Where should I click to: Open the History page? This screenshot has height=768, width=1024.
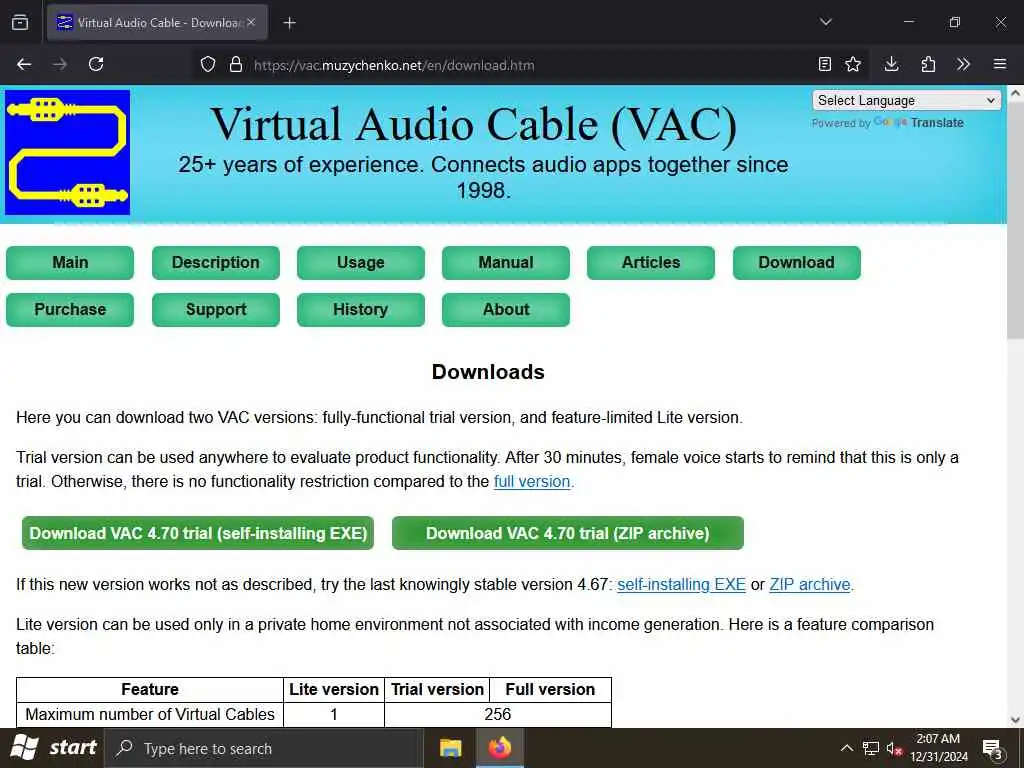click(x=360, y=310)
